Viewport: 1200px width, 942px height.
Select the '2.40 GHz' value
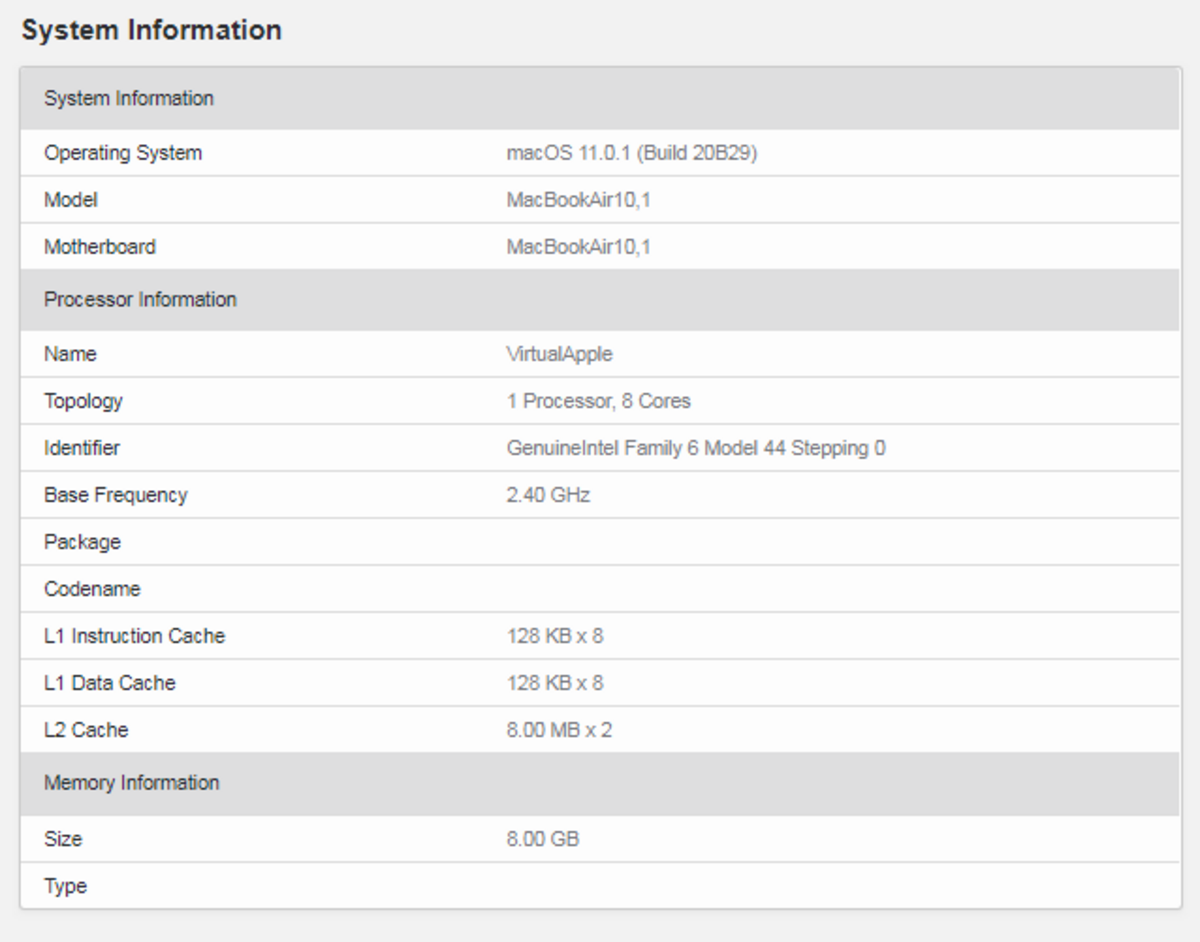(x=549, y=495)
